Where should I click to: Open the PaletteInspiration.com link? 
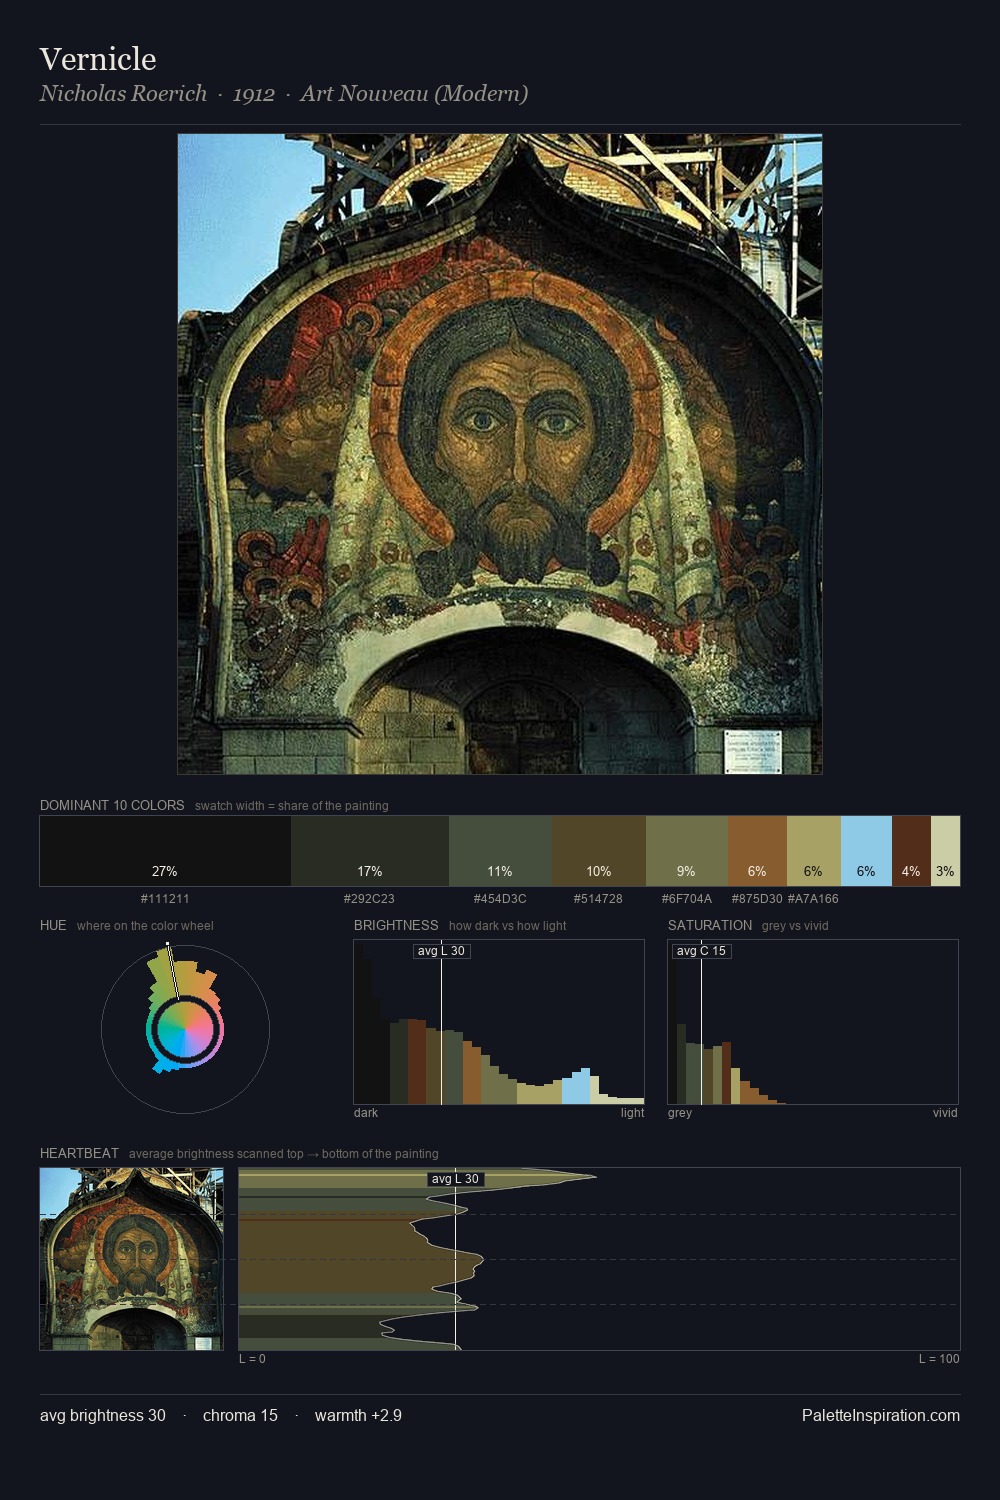coord(881,1415)
